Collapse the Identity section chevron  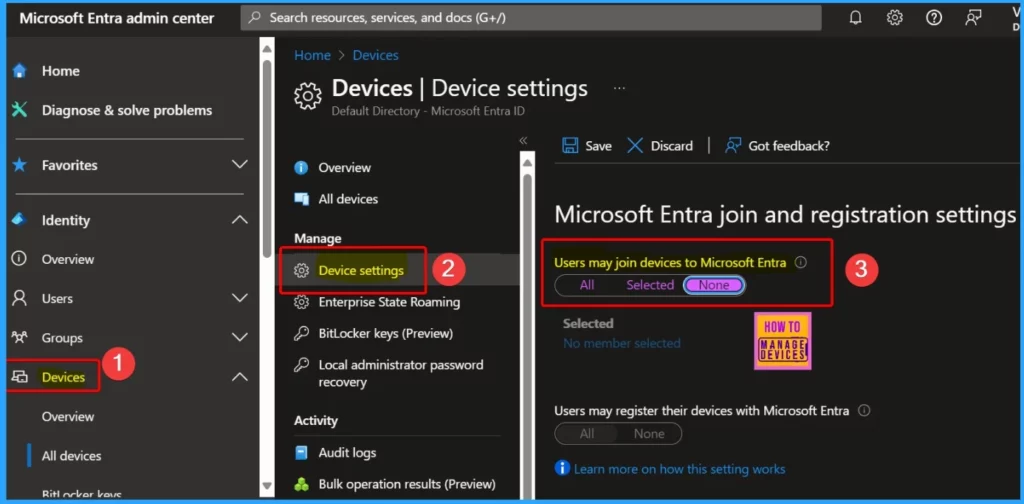click(x=240, y=220)
